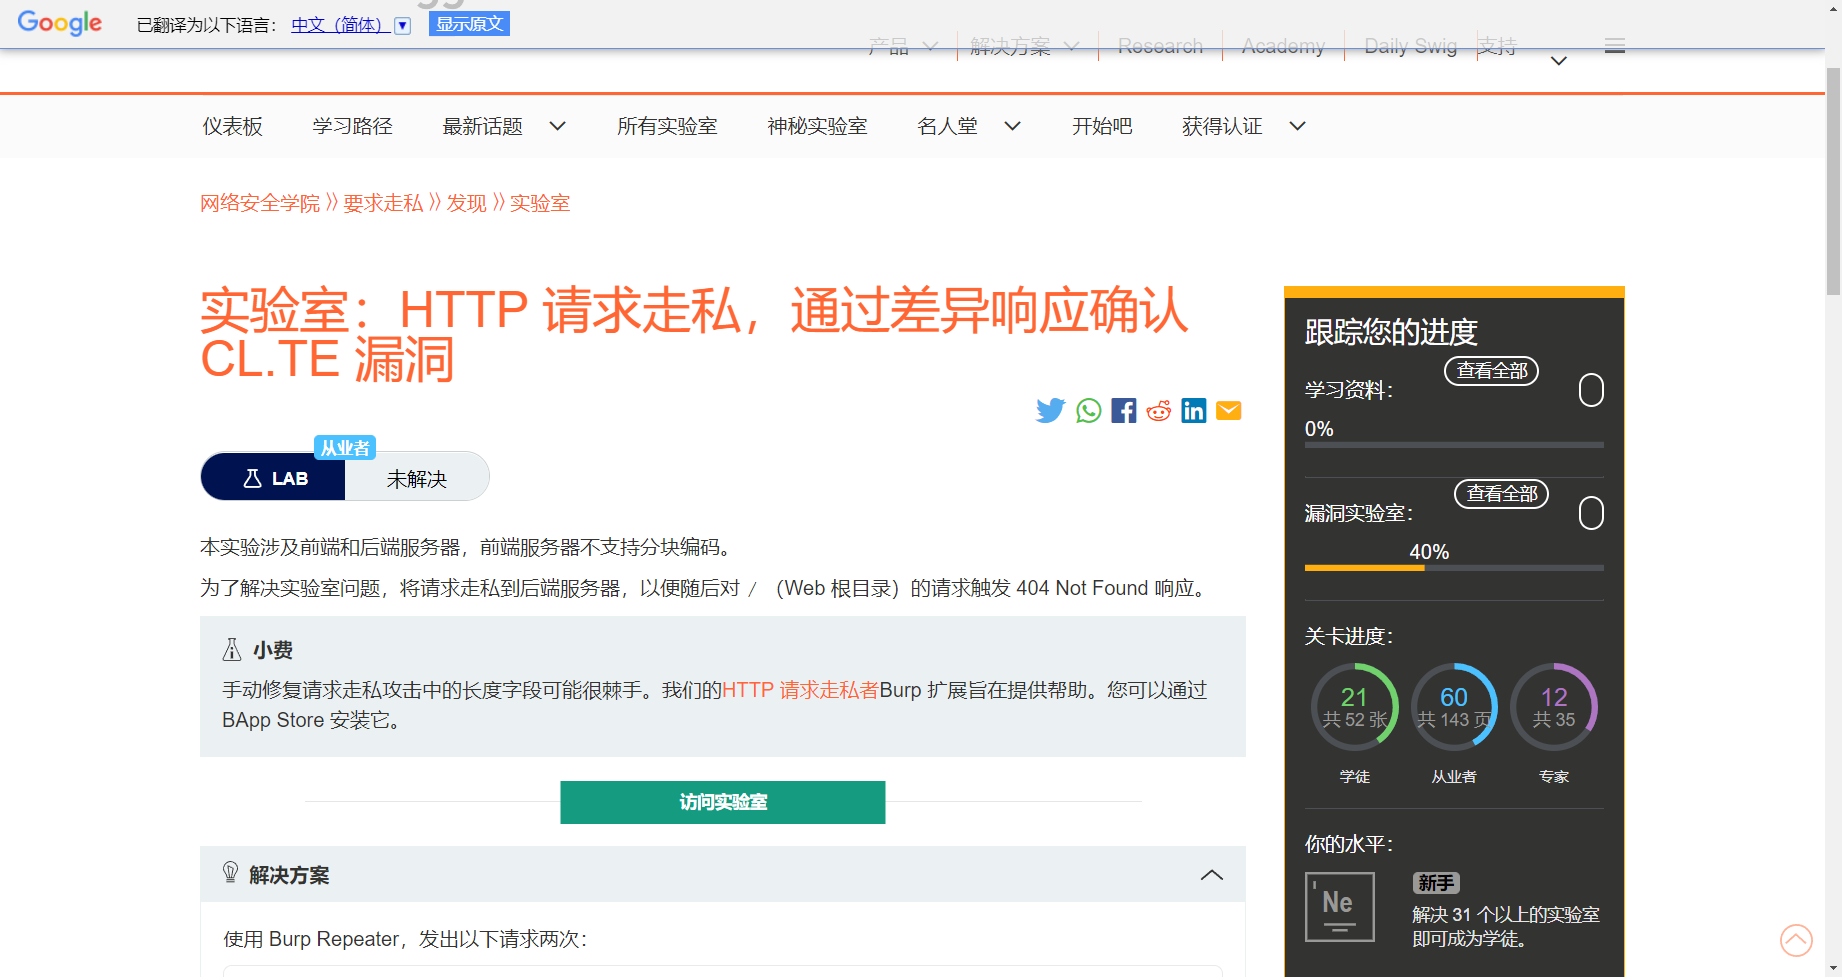Share the page via WhatsApp
Screen dimensions: 1842x977
click(x=1087, y=410)
